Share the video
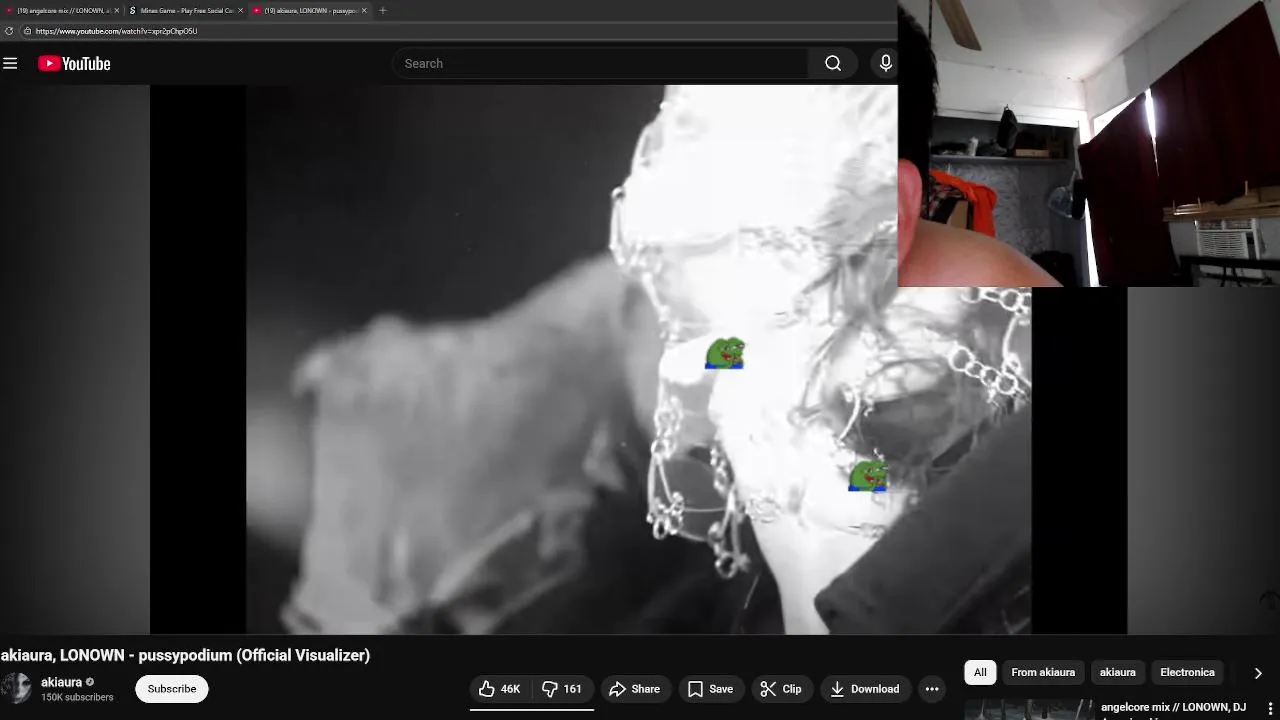This screenshot has height=720, width=1280. (635, 689)
